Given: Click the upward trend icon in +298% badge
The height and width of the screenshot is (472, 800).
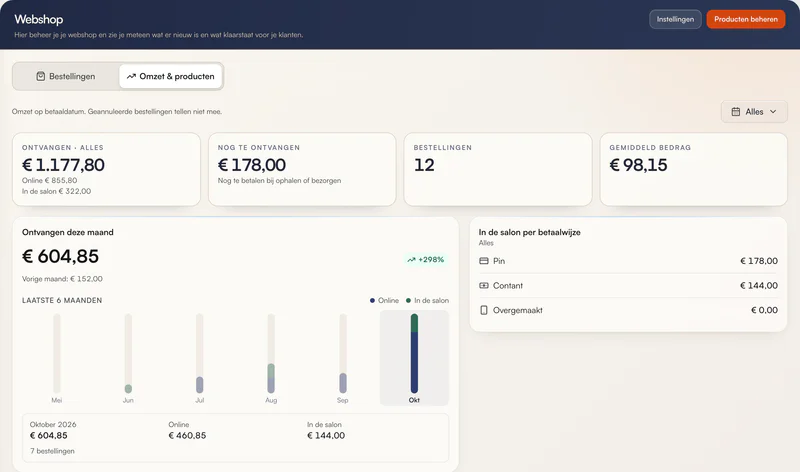Looking at the screenshot, I should coord(411,260).
